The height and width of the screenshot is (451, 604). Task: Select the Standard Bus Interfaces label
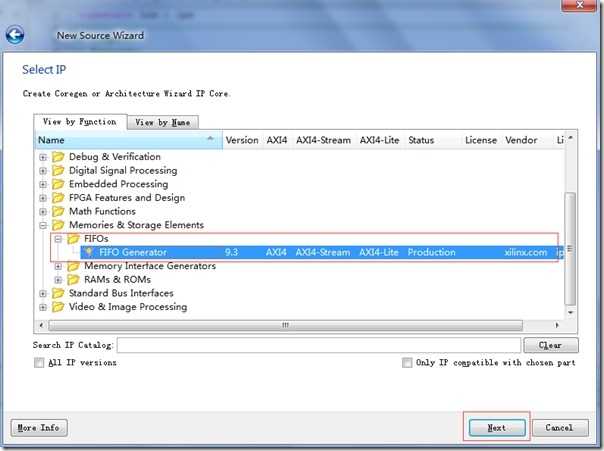click(x=121, y=293)
